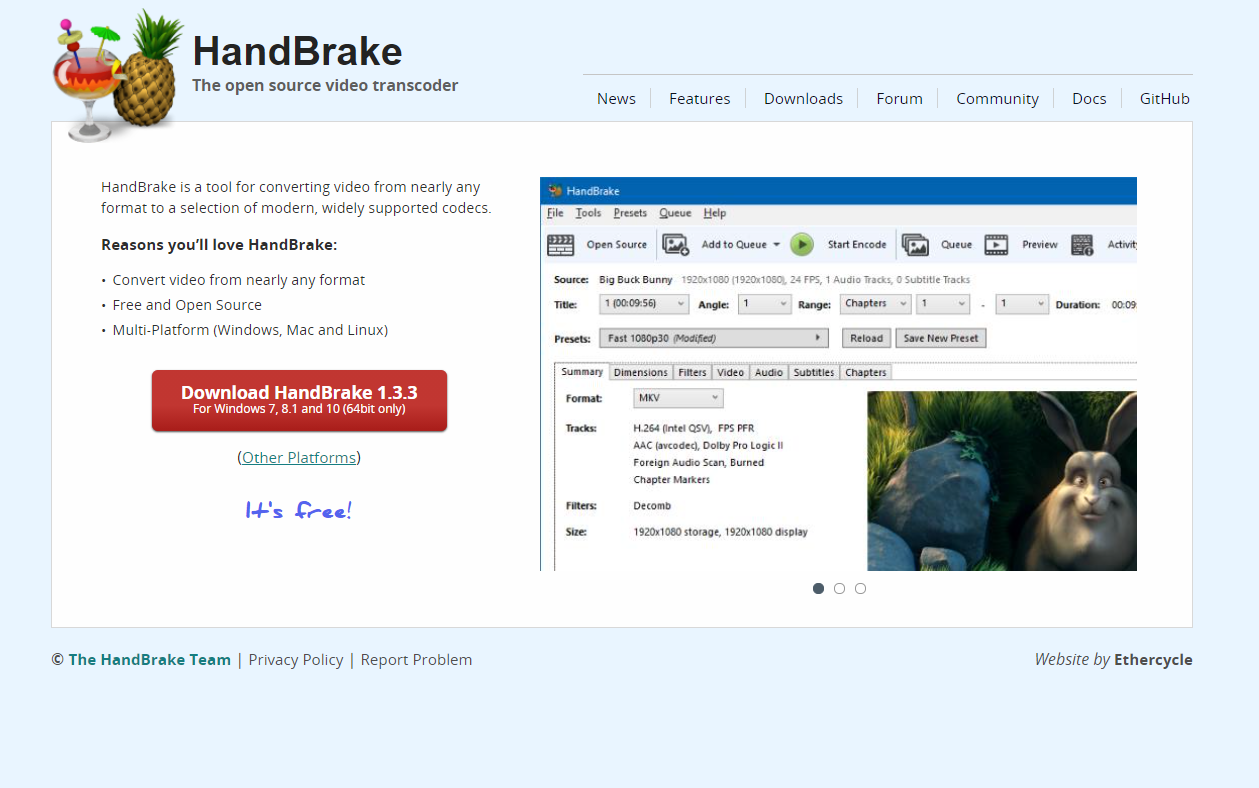Open the News page
The image size is (1259, 788).
[616, 98]
